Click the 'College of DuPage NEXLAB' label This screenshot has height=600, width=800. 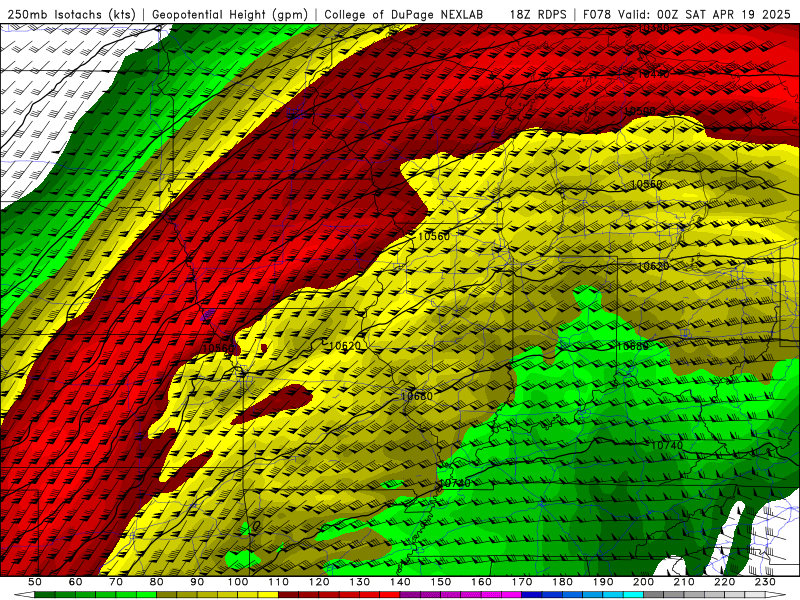click(x=403, y=14)
